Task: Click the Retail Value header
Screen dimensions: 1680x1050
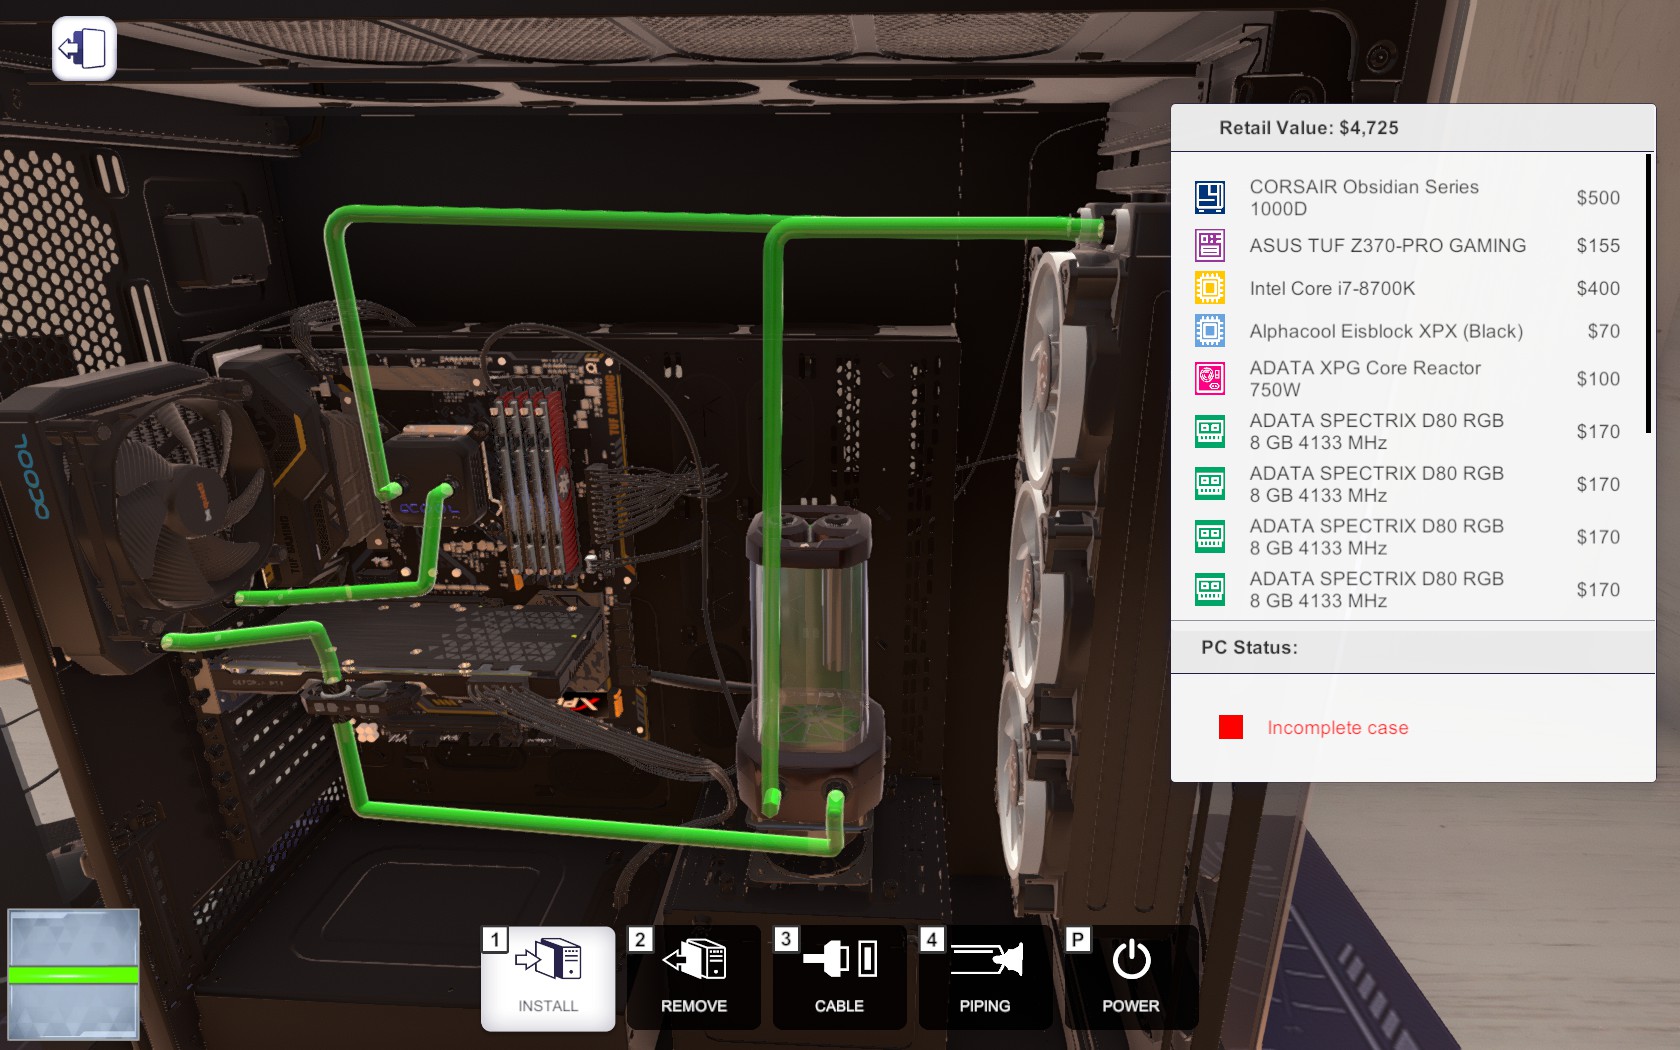Action: [1308, 128]
